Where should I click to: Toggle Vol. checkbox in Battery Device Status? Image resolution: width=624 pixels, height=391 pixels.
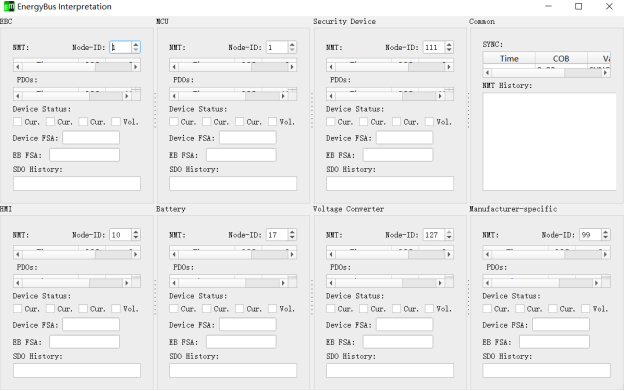[x=272, y=309]
